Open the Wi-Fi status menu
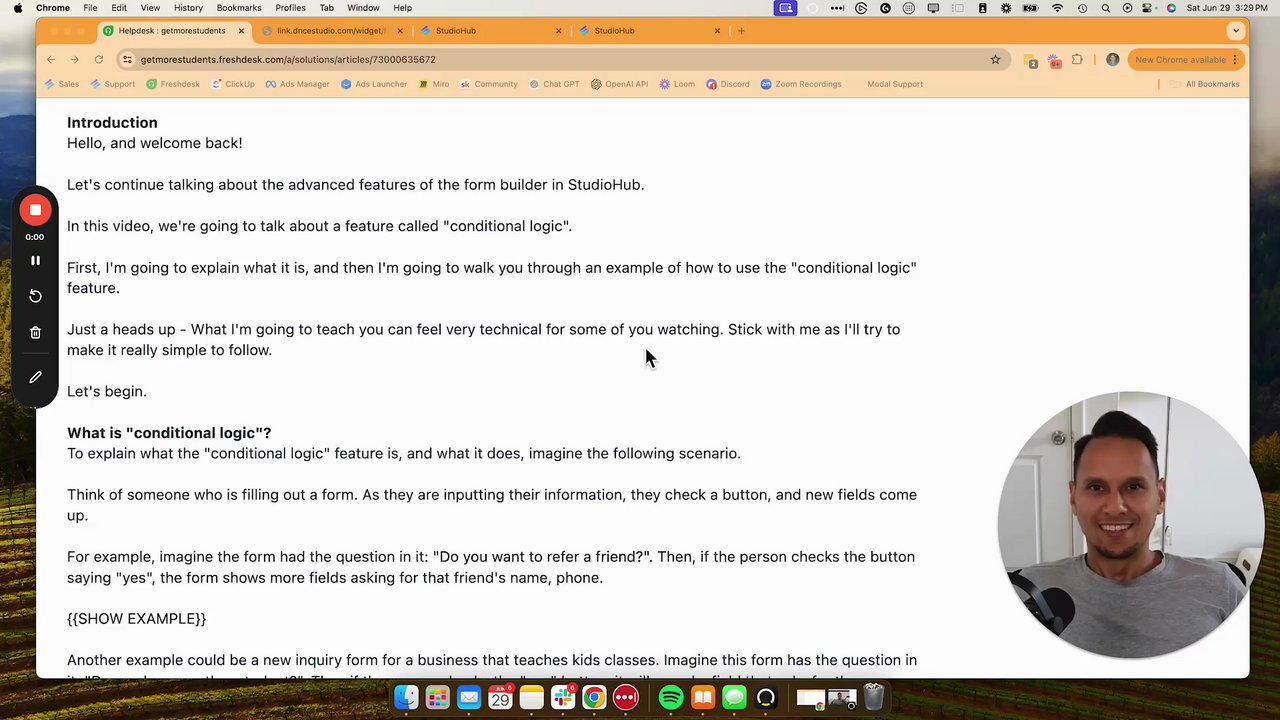 point(1057,8)
